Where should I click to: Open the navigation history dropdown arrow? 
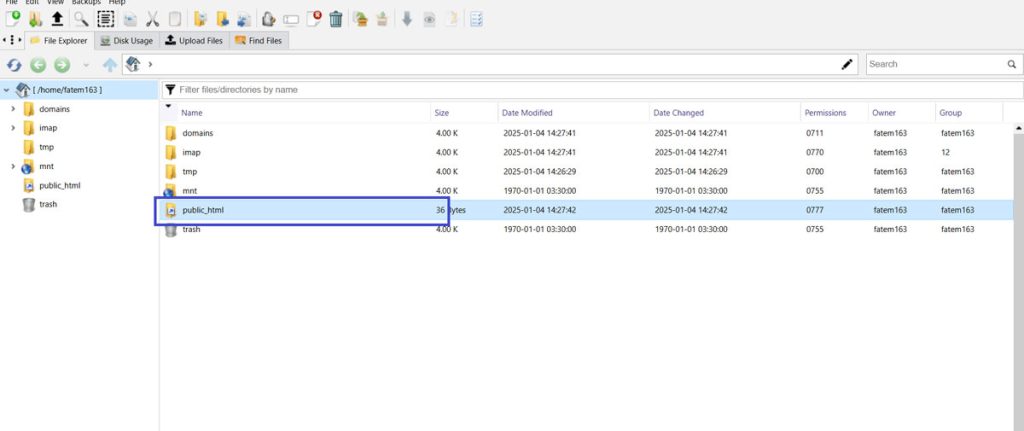click(x=86, y=65)
